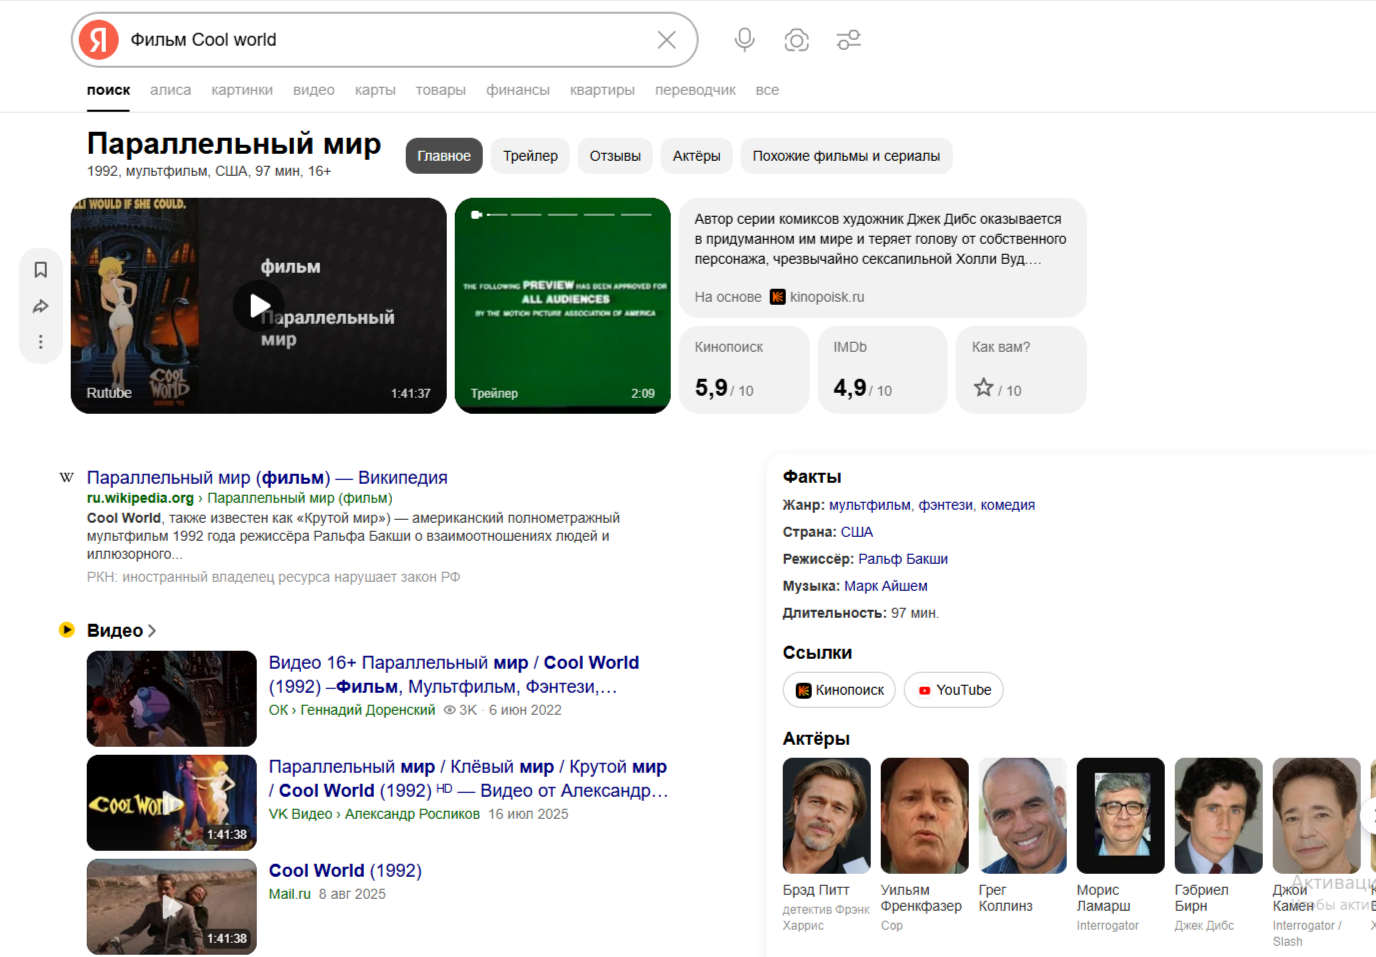Click the share arrow icon
1376x957 pixels.
click(41, 306)
